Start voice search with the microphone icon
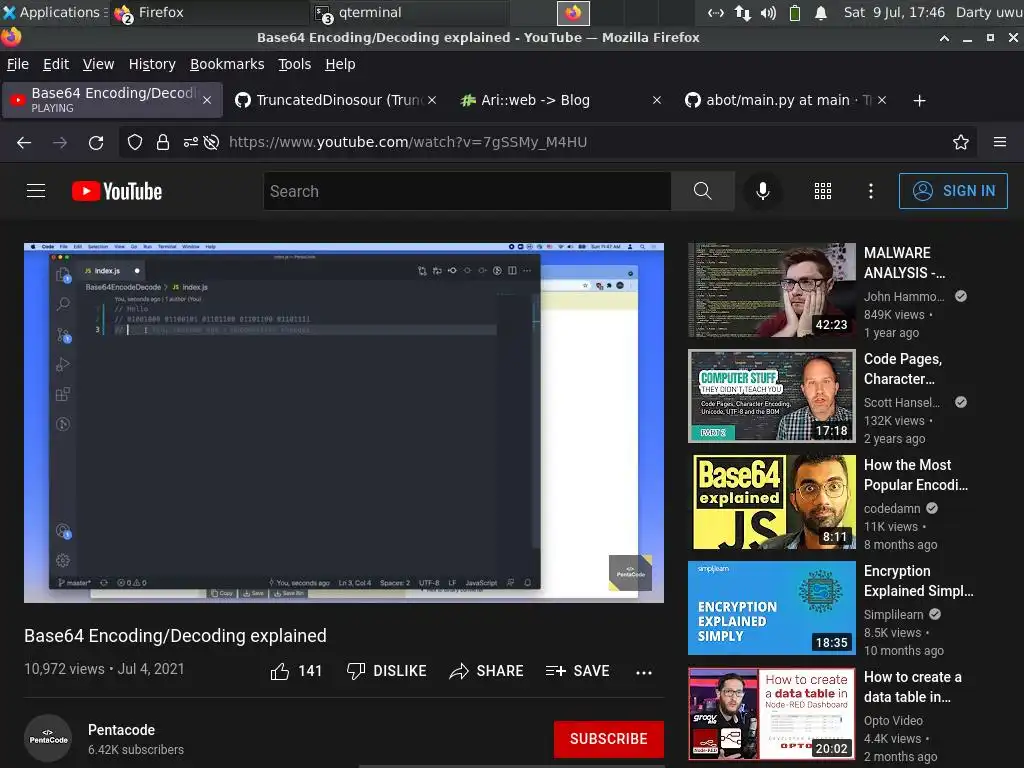 coord(762,191)
